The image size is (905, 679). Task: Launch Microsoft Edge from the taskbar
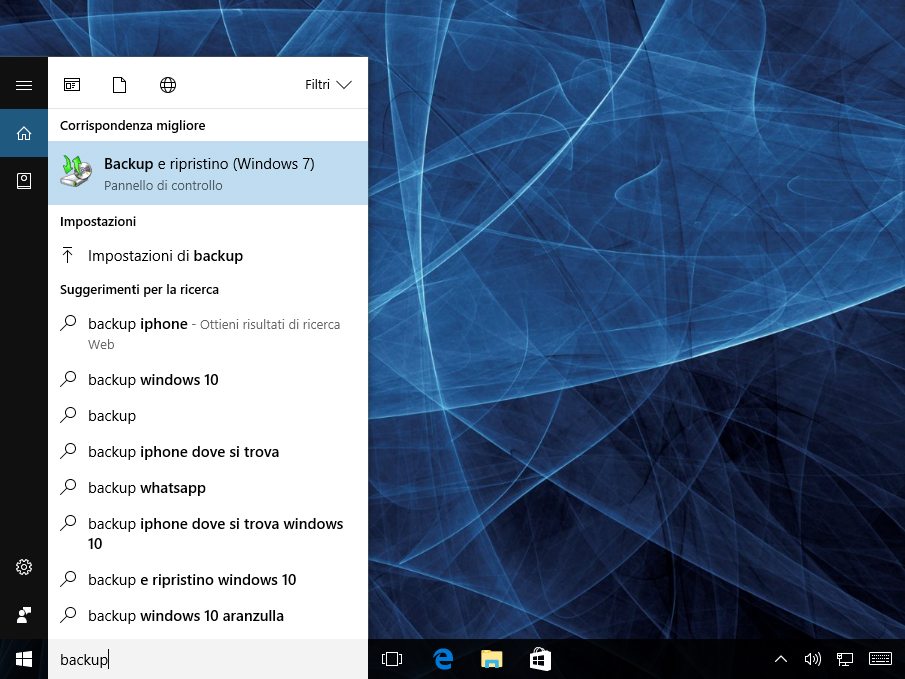[443, 659]
